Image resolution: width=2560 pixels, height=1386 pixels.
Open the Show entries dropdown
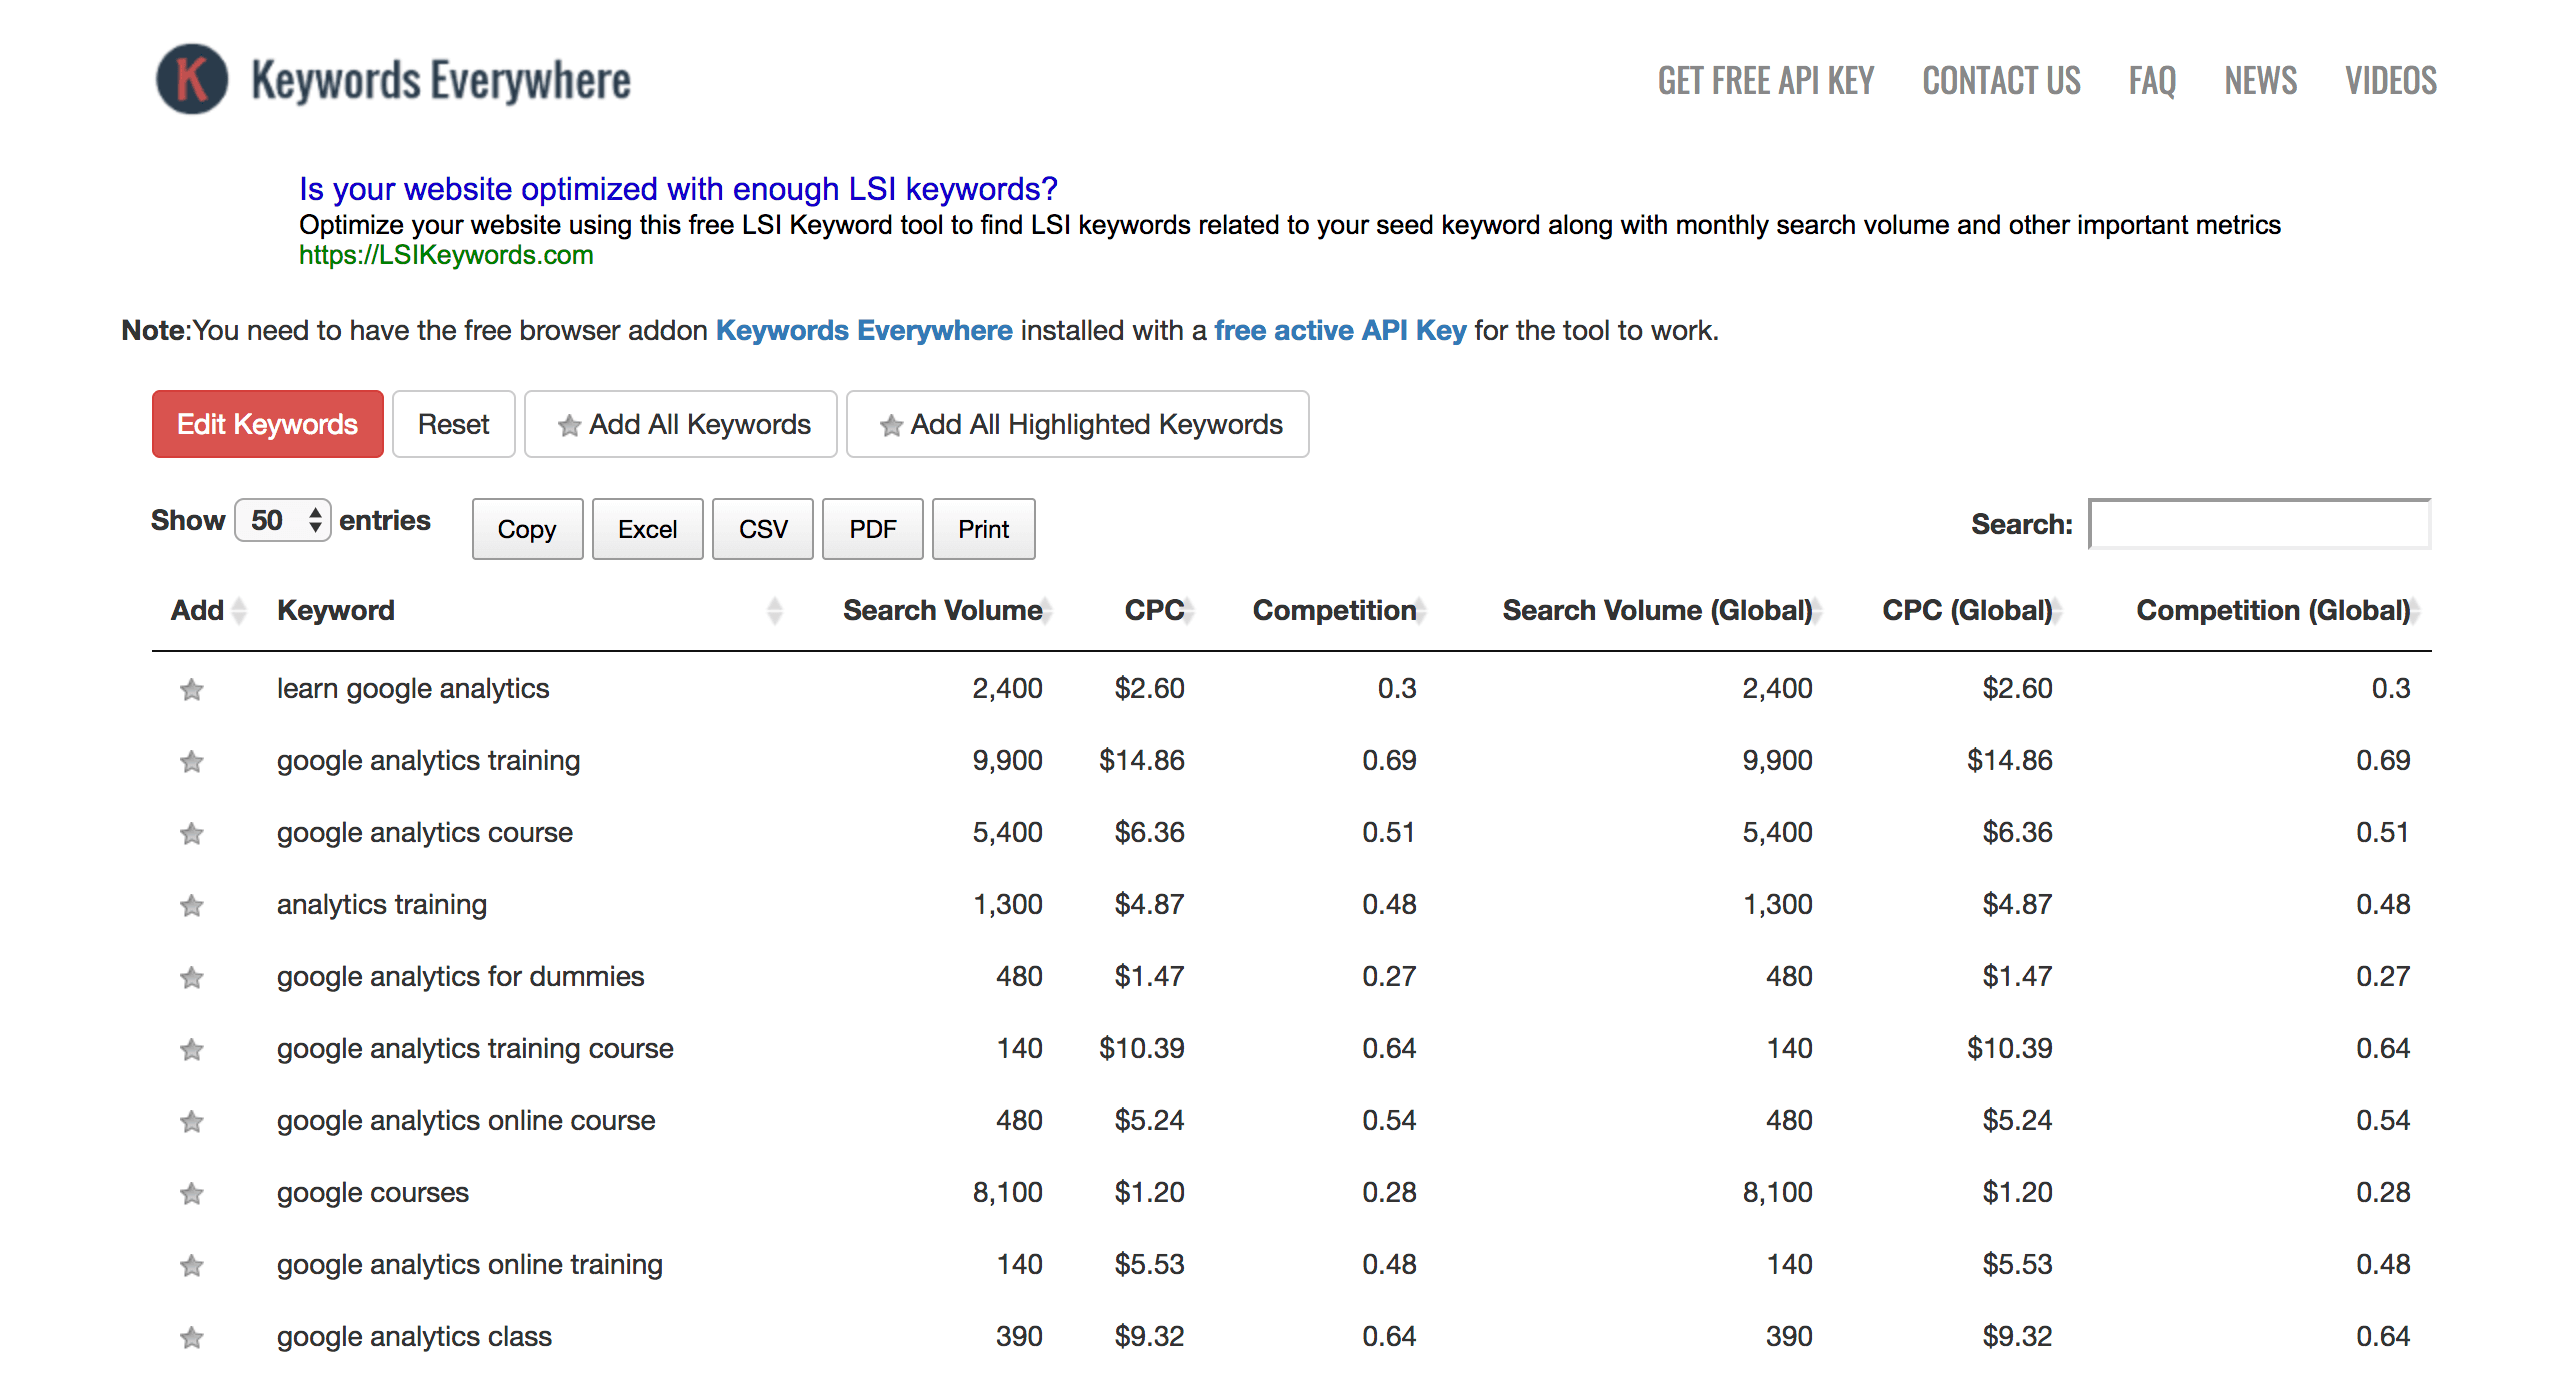tap(283, 520)
